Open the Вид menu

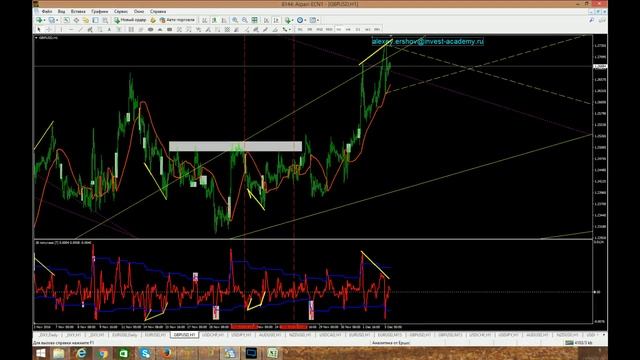coord(61,11)
